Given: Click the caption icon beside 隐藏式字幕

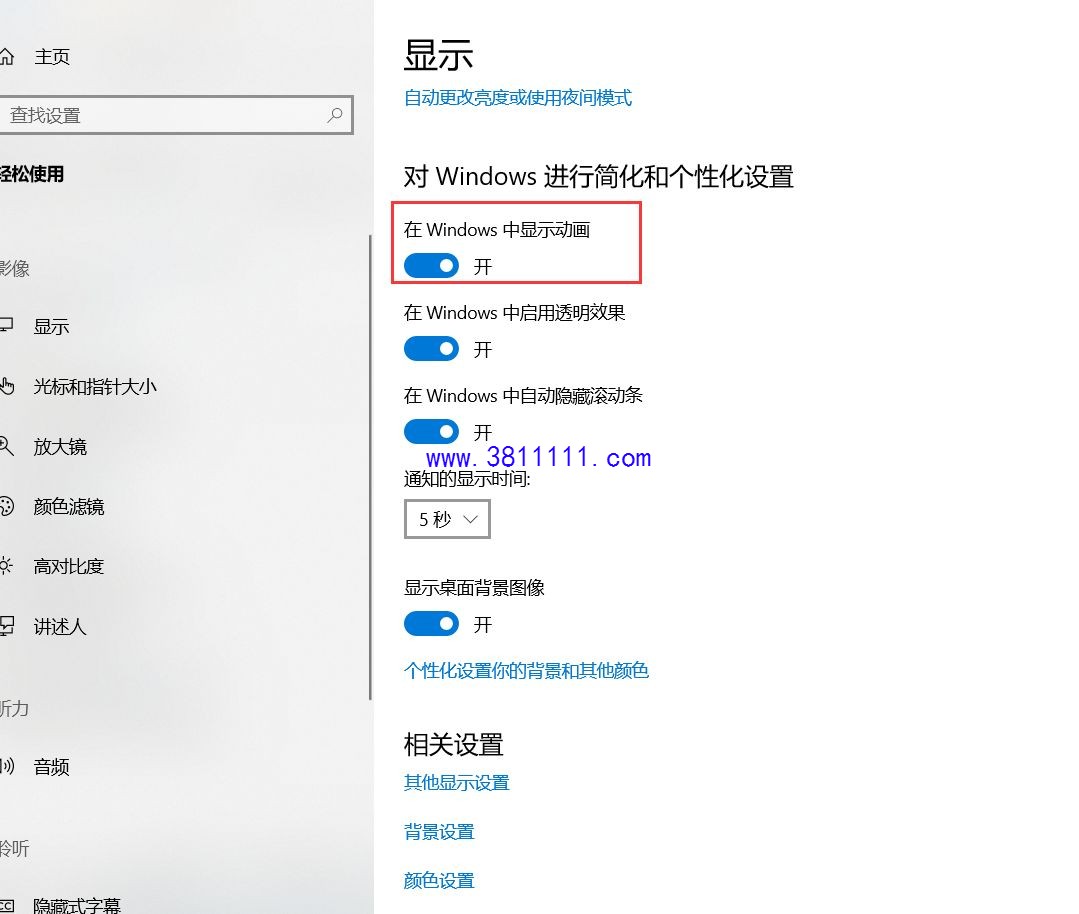Looking at the screenshot, I should (7, 906).
